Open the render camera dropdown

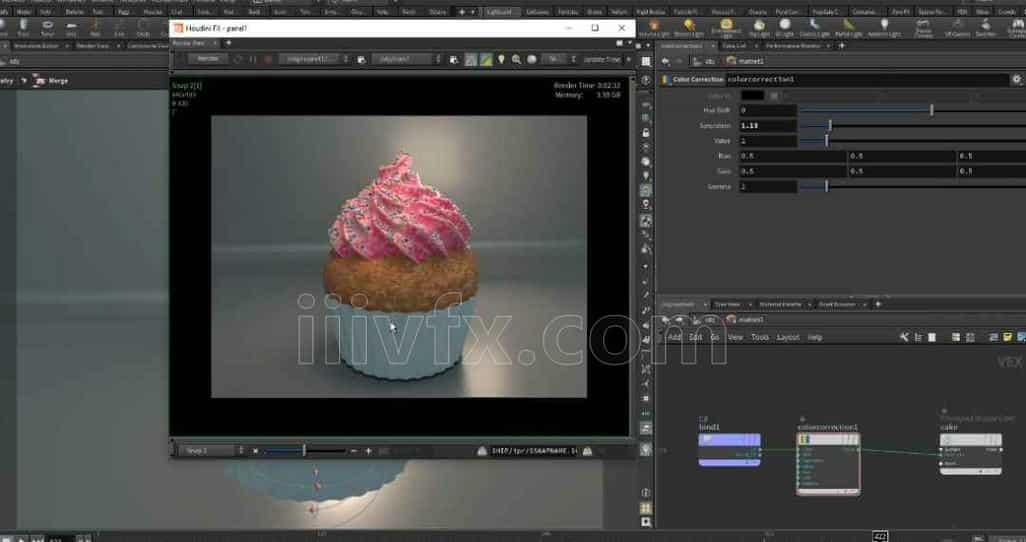point(407,59)
